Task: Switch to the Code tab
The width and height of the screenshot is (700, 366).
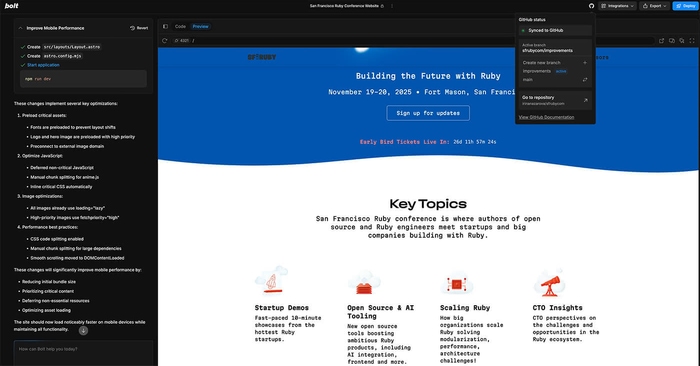Action: [x=180, y=26]
